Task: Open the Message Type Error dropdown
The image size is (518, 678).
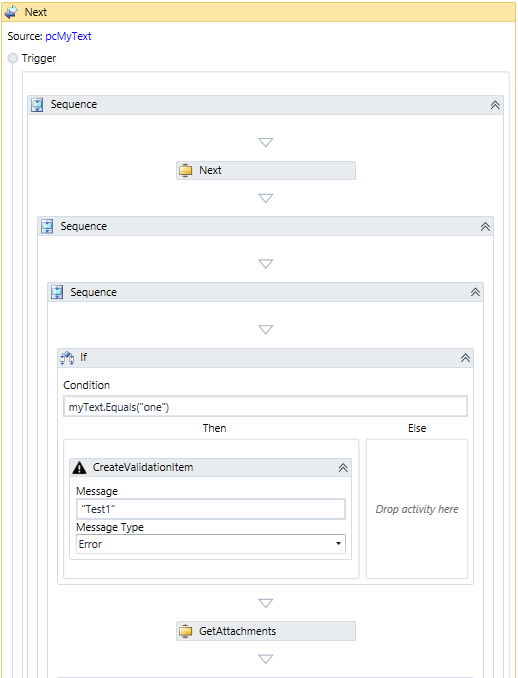Action: pyautogui.click(x=211, y=544)
